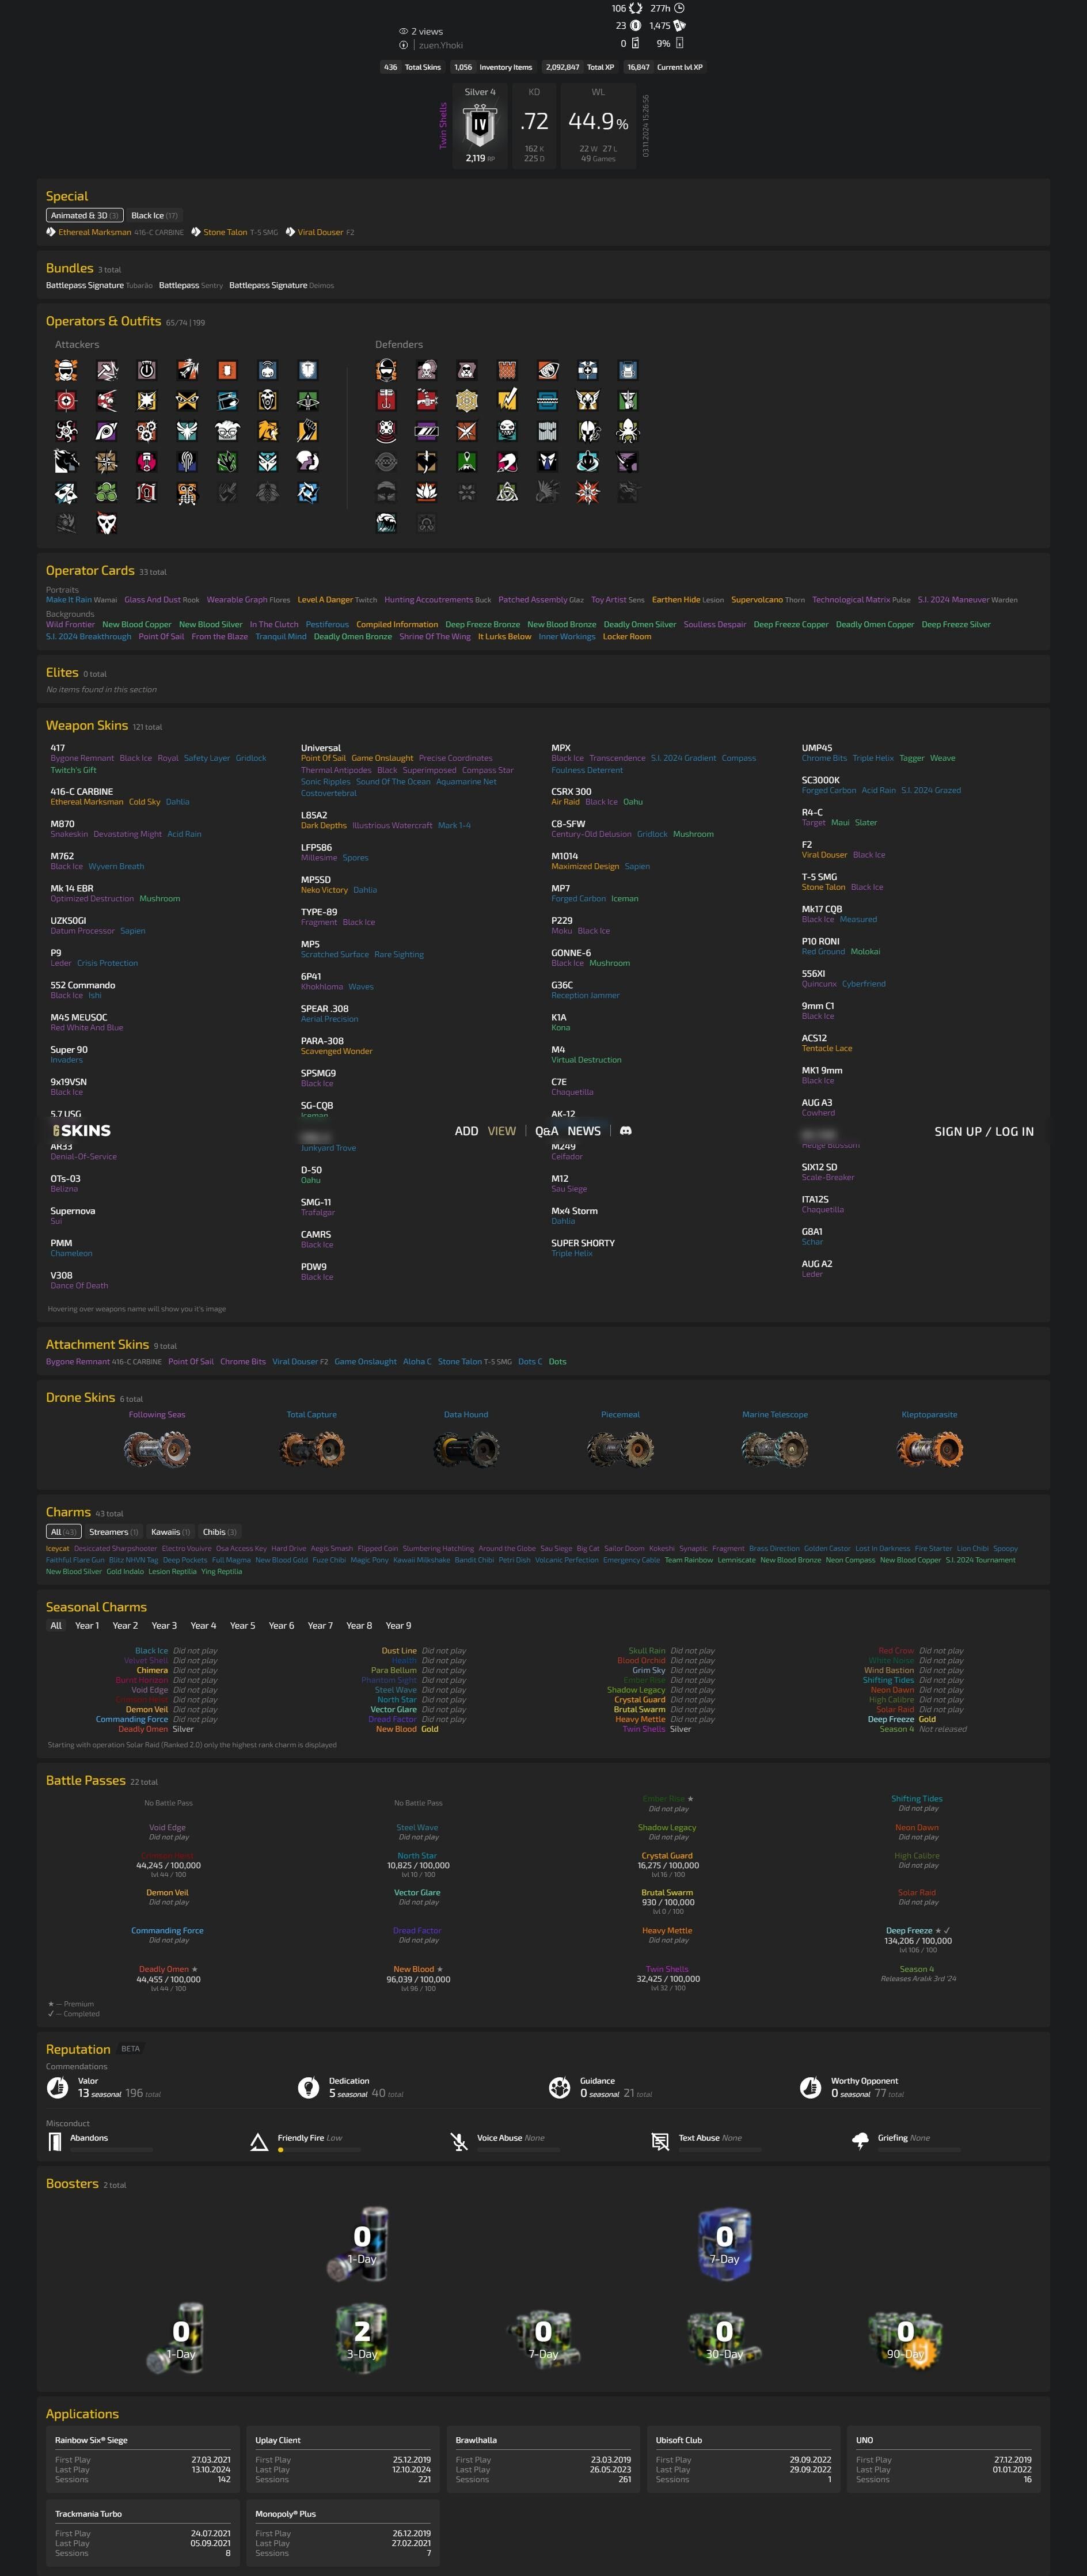Click the Alibi octopus defender icon
1087x2576 pixels.
click(x=628, y=431)
